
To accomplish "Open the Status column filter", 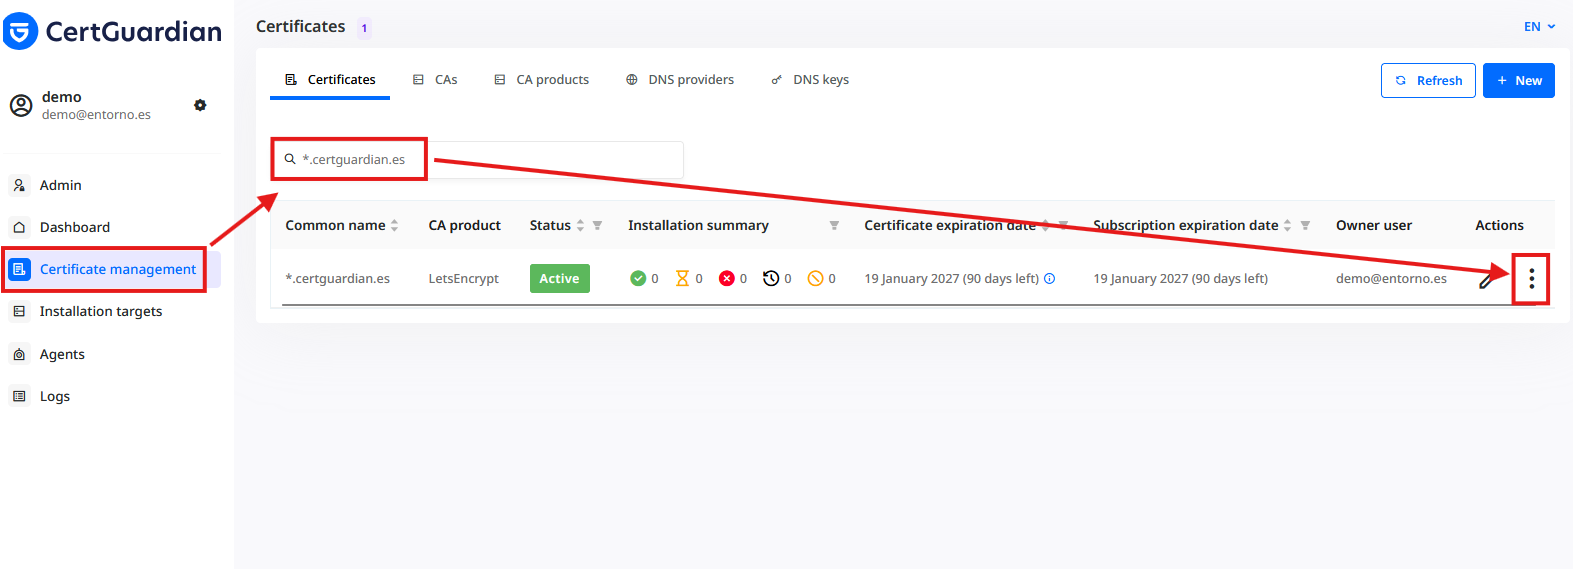I will [x=597, y=225].
